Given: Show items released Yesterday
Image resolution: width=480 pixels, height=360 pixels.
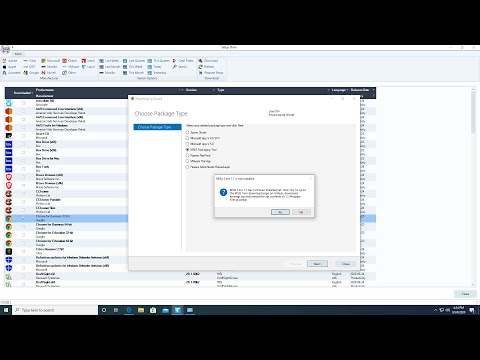Looking at the screenshot, I should pyautogui.click(x=157, y=73).
